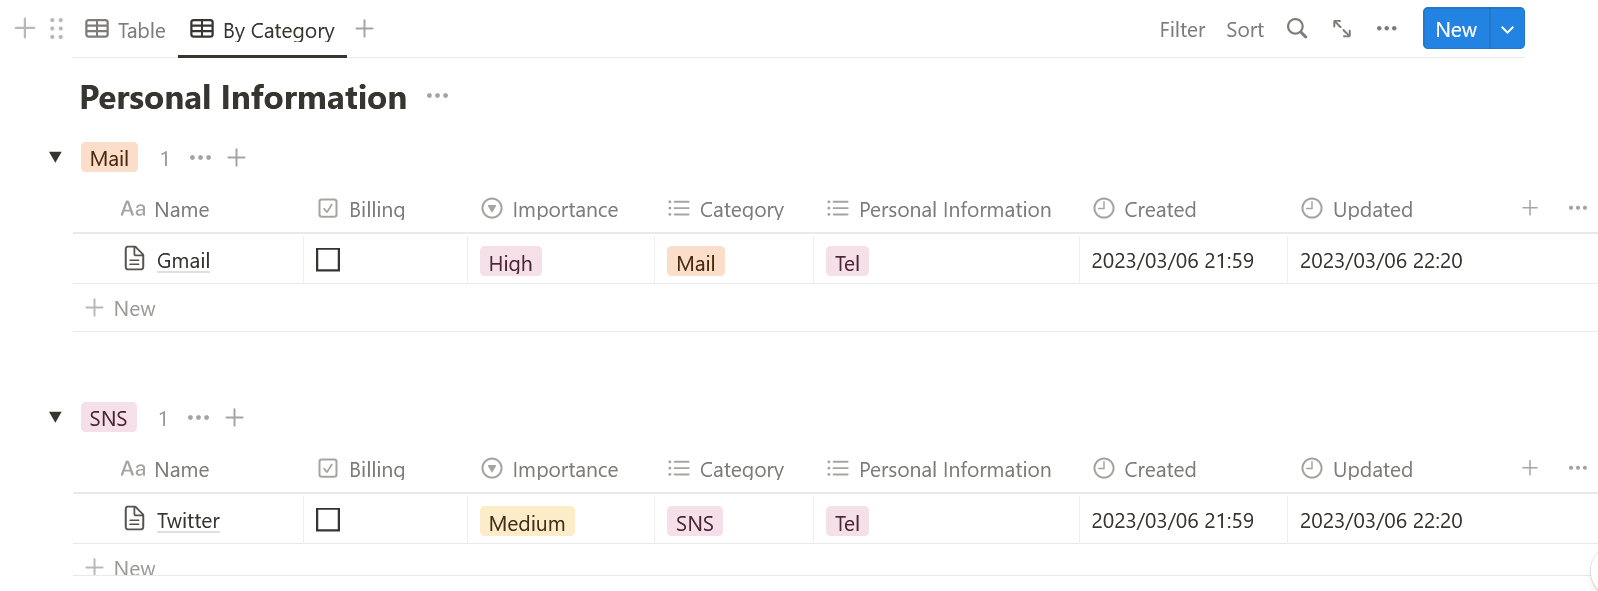Image resolution: width=1598 pixels, height=591 pixels.
Task: Switch to the Table view tab
Action: [125, 30]
